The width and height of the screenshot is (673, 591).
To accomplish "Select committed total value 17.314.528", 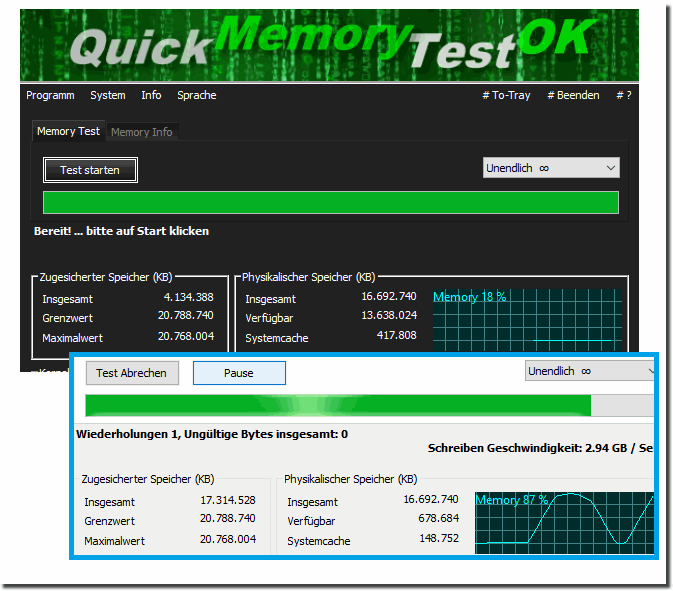I will coord(228,500).
